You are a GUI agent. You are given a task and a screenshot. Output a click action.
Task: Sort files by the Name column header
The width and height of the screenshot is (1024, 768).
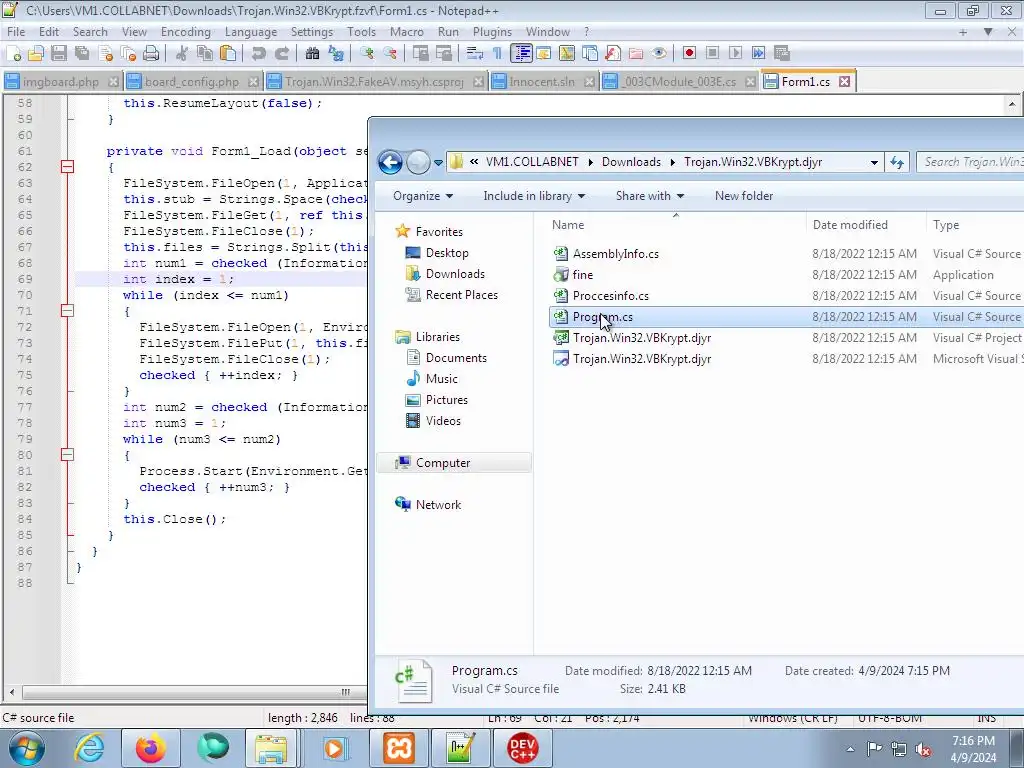click(676, 225)
